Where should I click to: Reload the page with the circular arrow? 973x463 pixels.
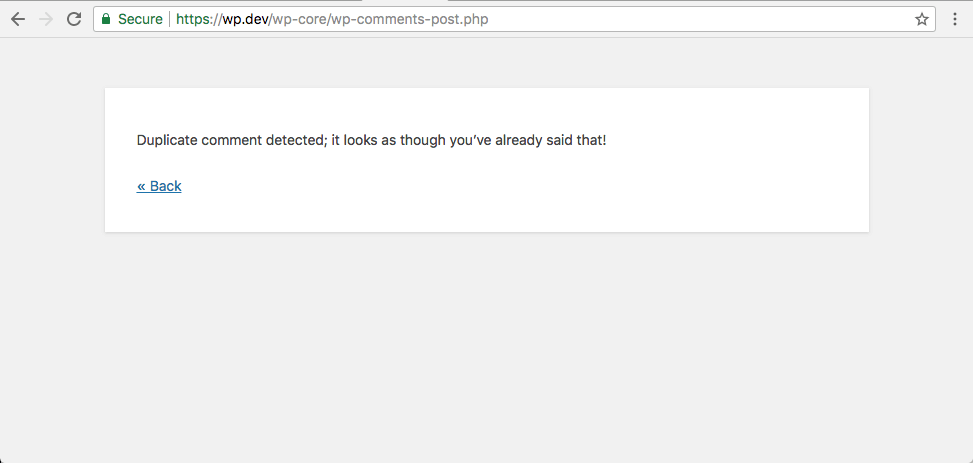pos(74,19)
